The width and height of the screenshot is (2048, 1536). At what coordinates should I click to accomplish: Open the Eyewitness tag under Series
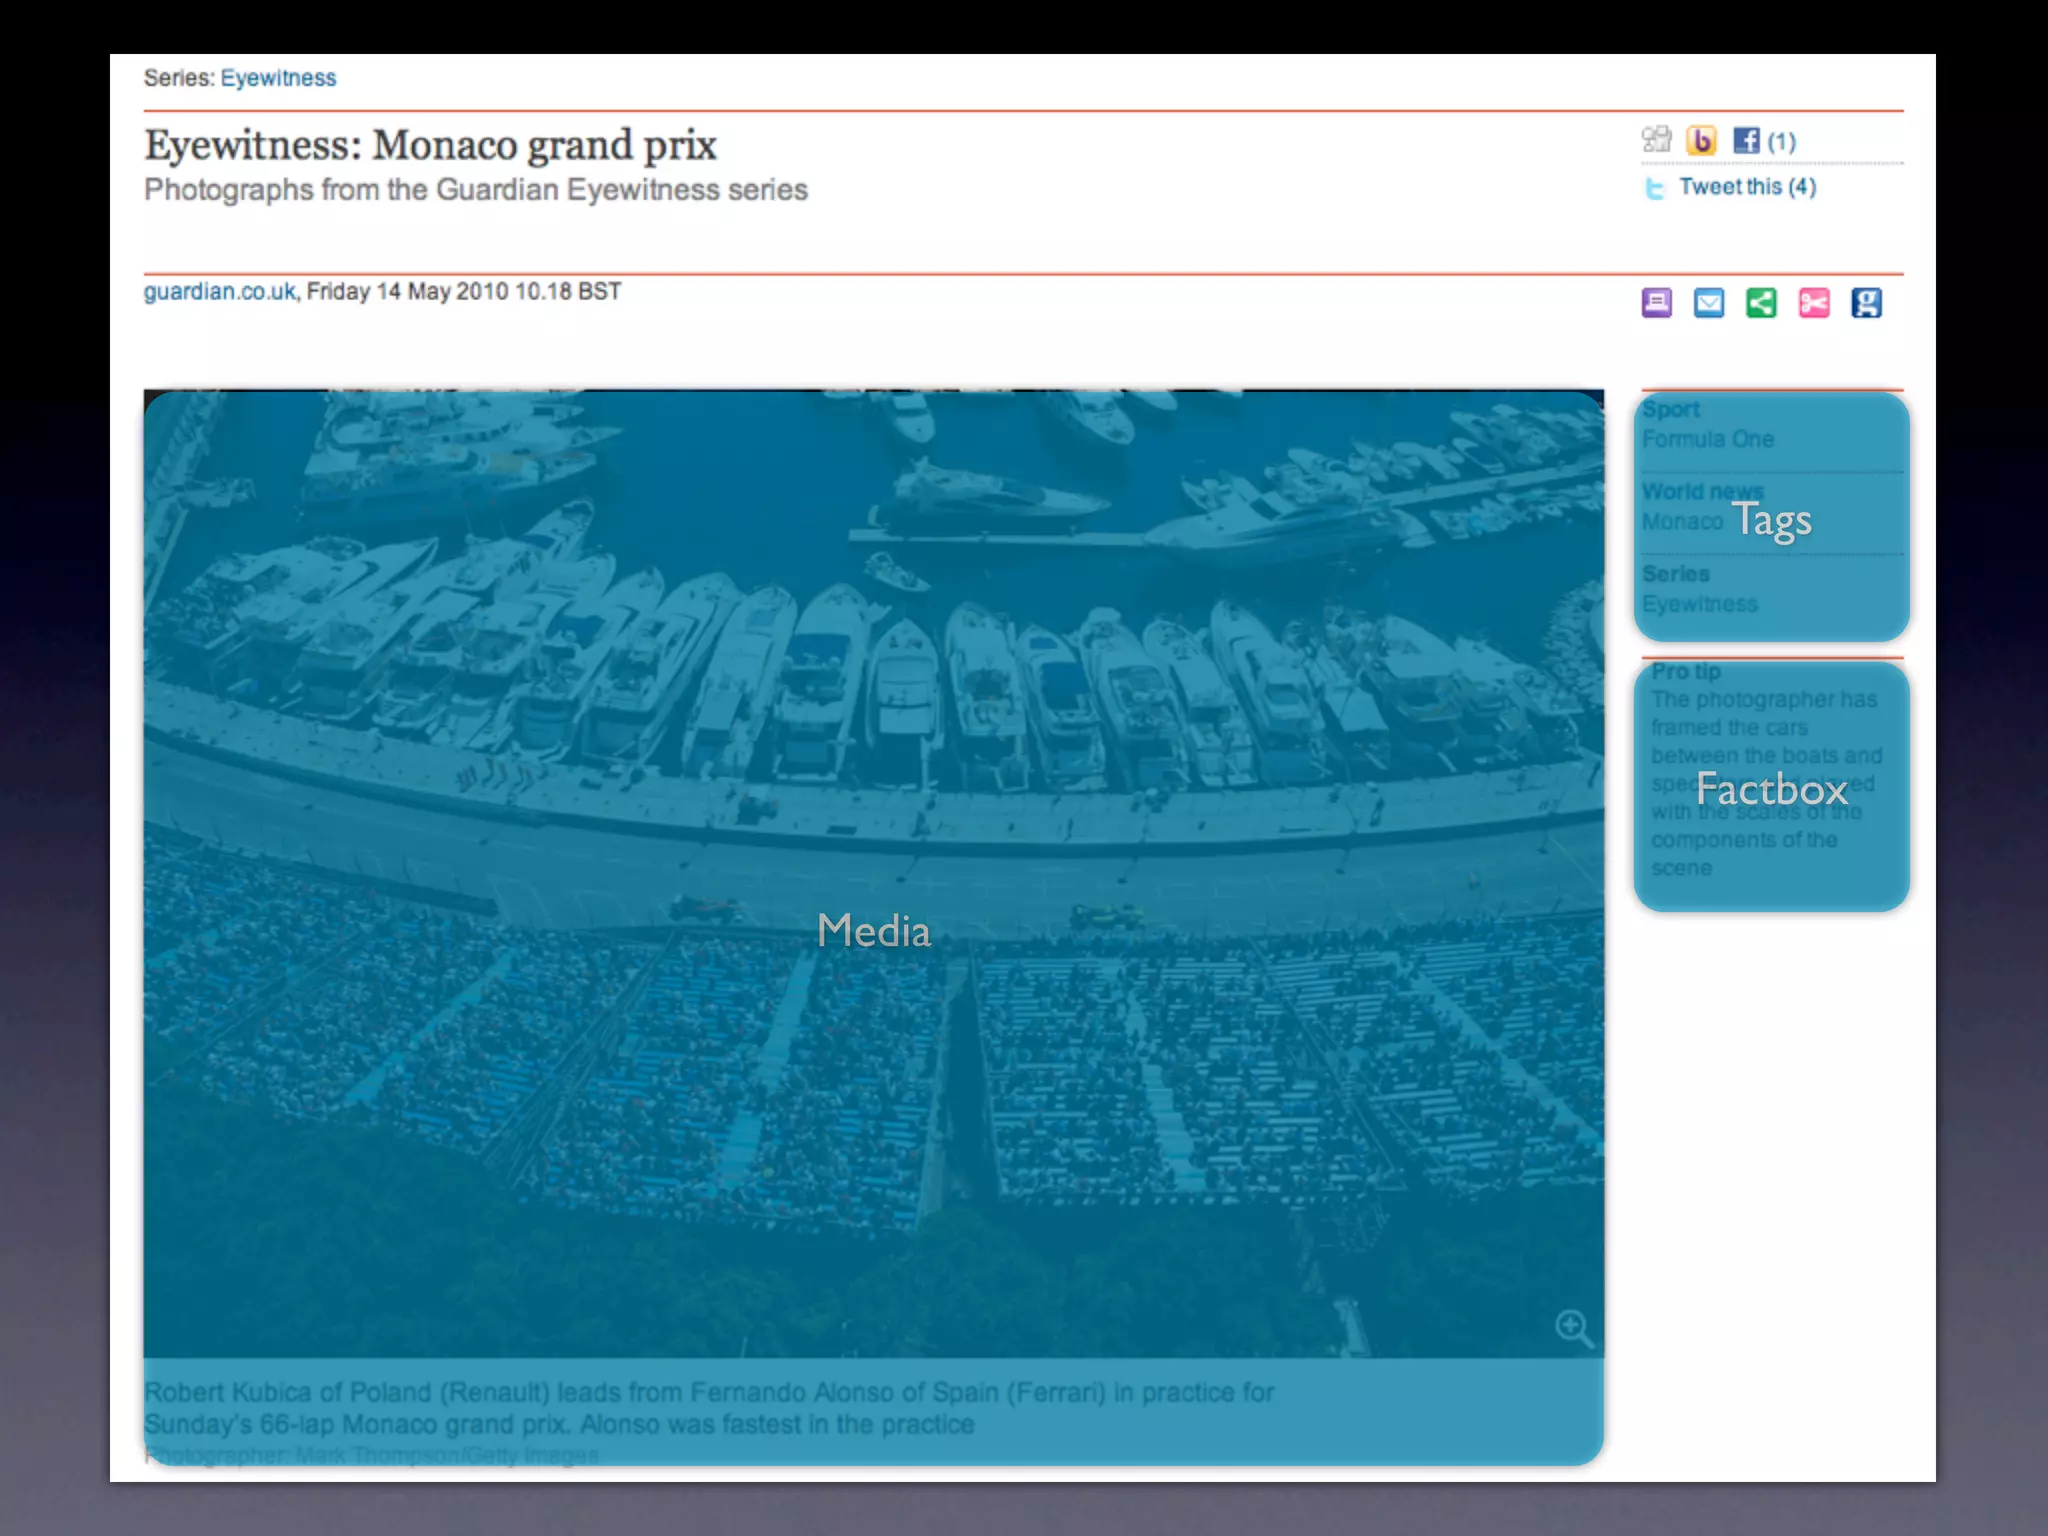tap(1699, 604)
